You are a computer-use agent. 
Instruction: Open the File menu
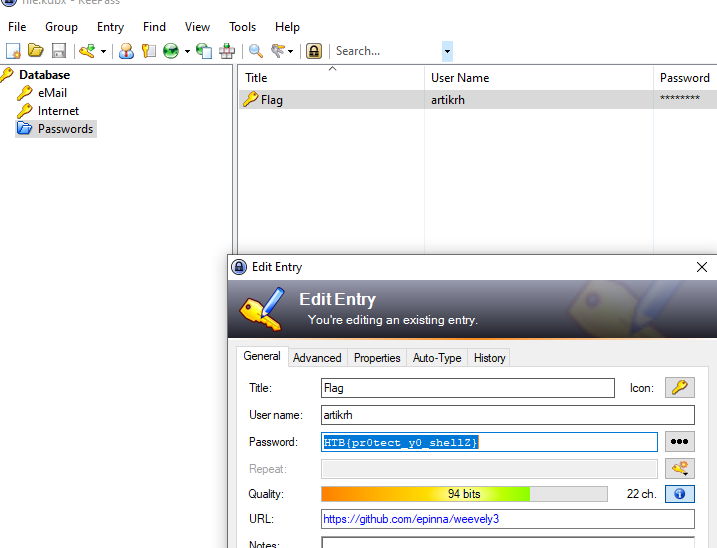click(x=17, y=27)
